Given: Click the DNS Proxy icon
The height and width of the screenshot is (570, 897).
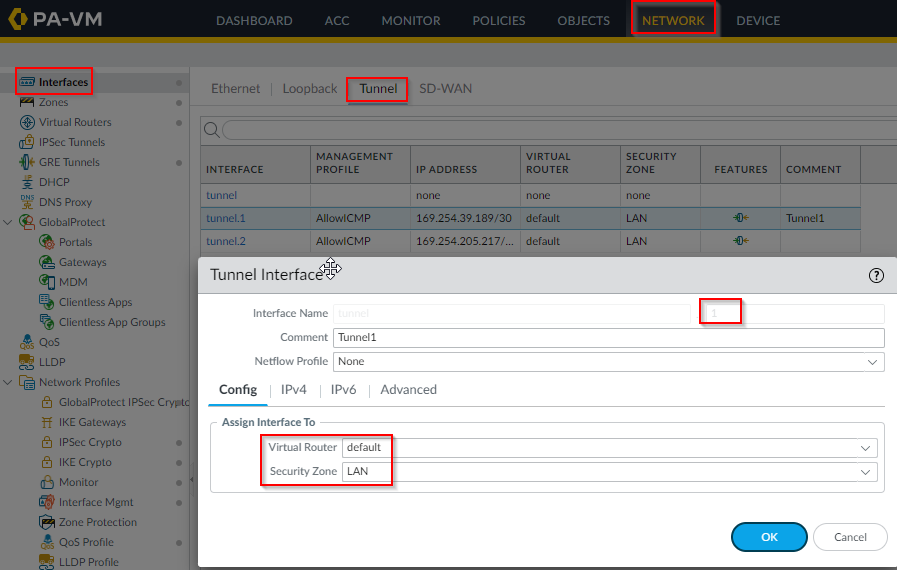Looking at the screenshot, I should click(x=27, y=202).
